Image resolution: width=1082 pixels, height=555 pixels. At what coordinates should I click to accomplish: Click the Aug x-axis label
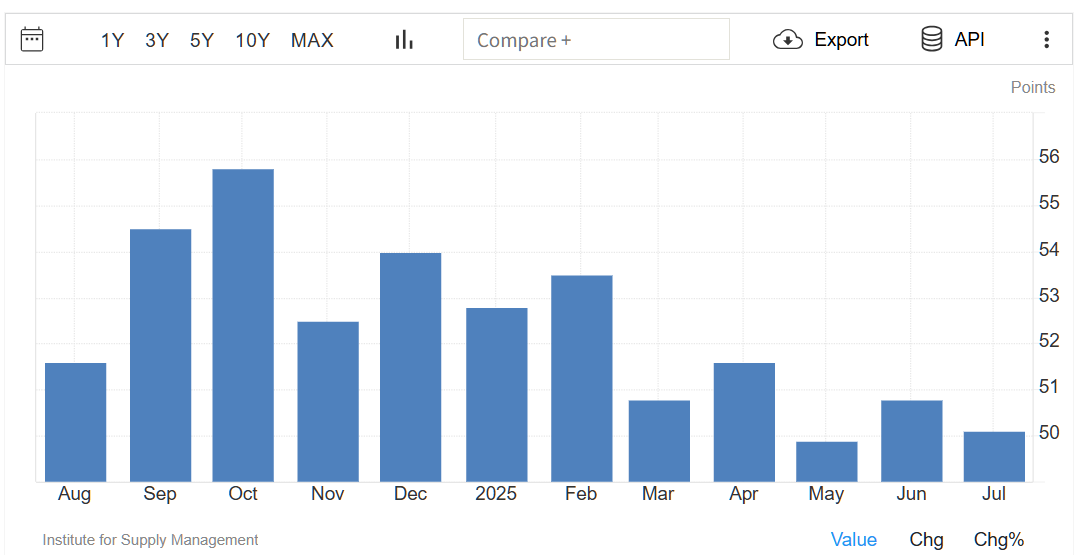pyautogui.click(x=75, y=494)
